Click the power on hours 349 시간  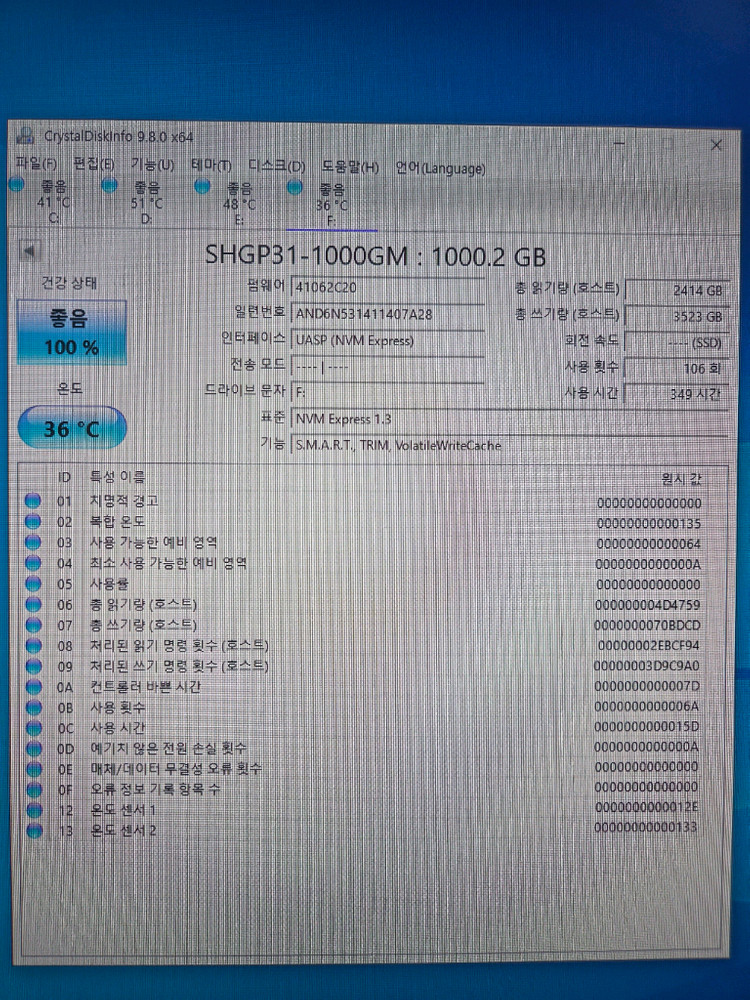677,394
